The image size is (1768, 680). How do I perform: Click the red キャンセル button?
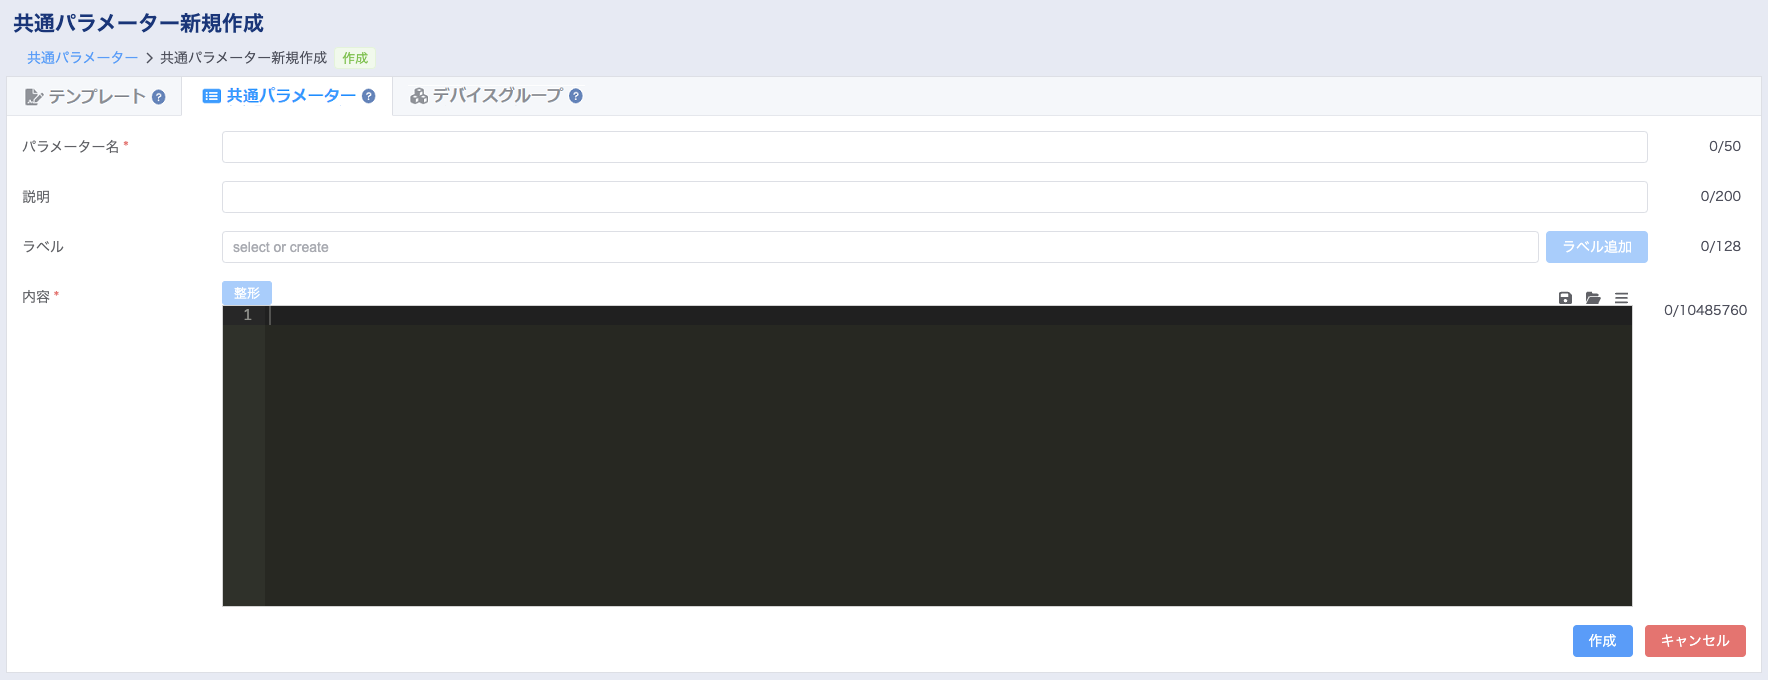point(1695,641)
